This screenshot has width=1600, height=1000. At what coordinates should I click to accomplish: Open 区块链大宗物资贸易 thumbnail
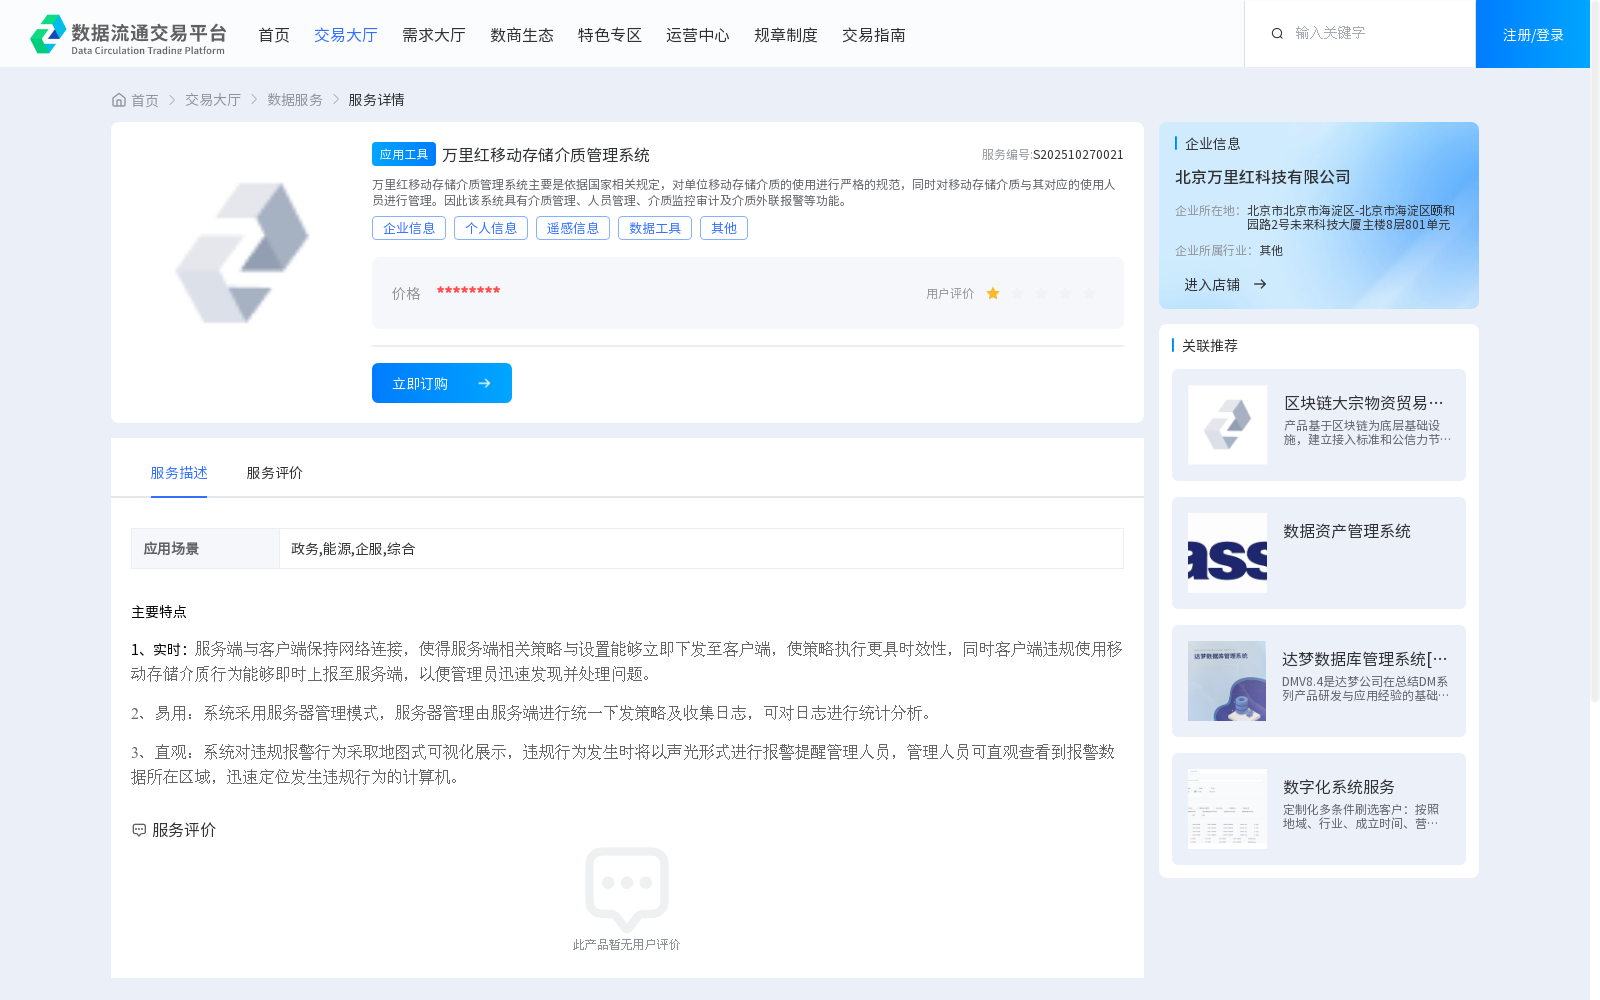point(1227,425)
